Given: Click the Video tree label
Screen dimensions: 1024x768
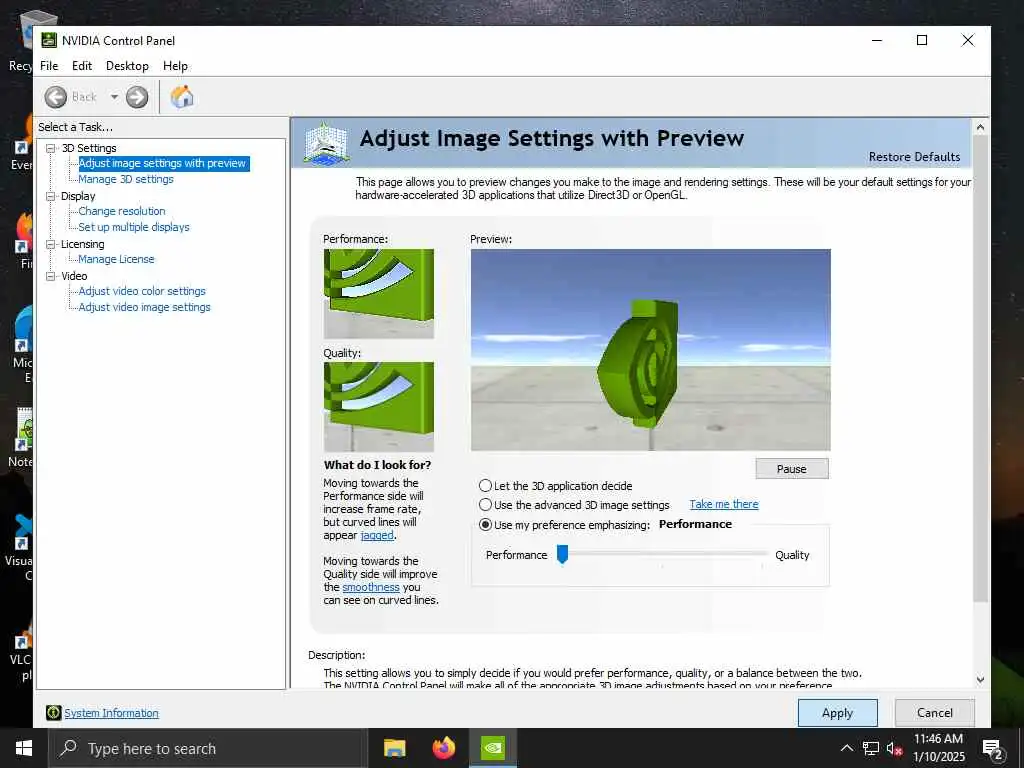Looking at the screenshot, I should (x=74, y=276).
